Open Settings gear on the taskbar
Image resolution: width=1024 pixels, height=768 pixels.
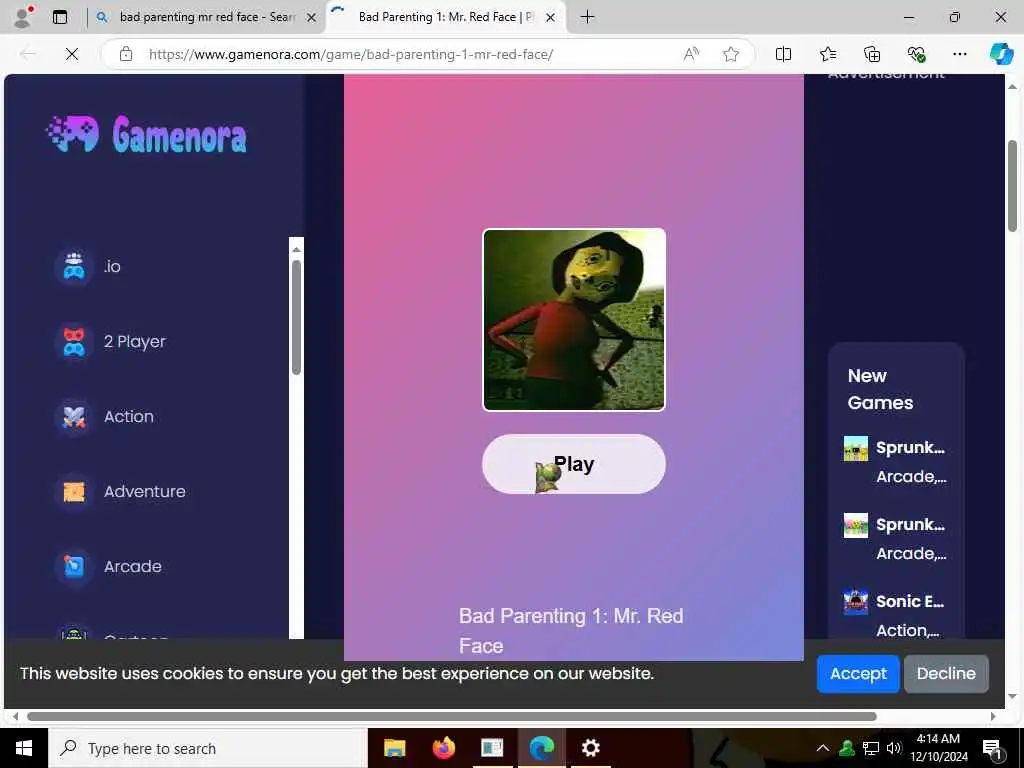click(590, 748)
